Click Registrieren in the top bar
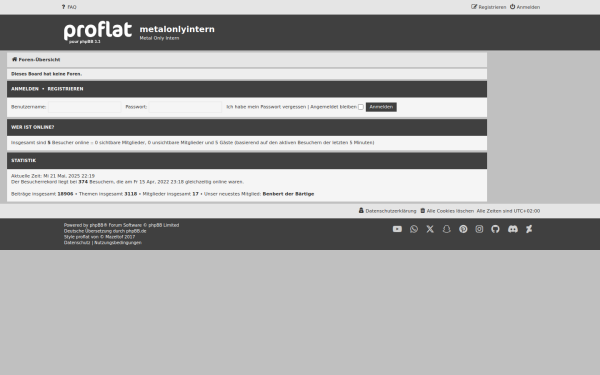Viewport: 600px width, 375px height. point(489,7)
